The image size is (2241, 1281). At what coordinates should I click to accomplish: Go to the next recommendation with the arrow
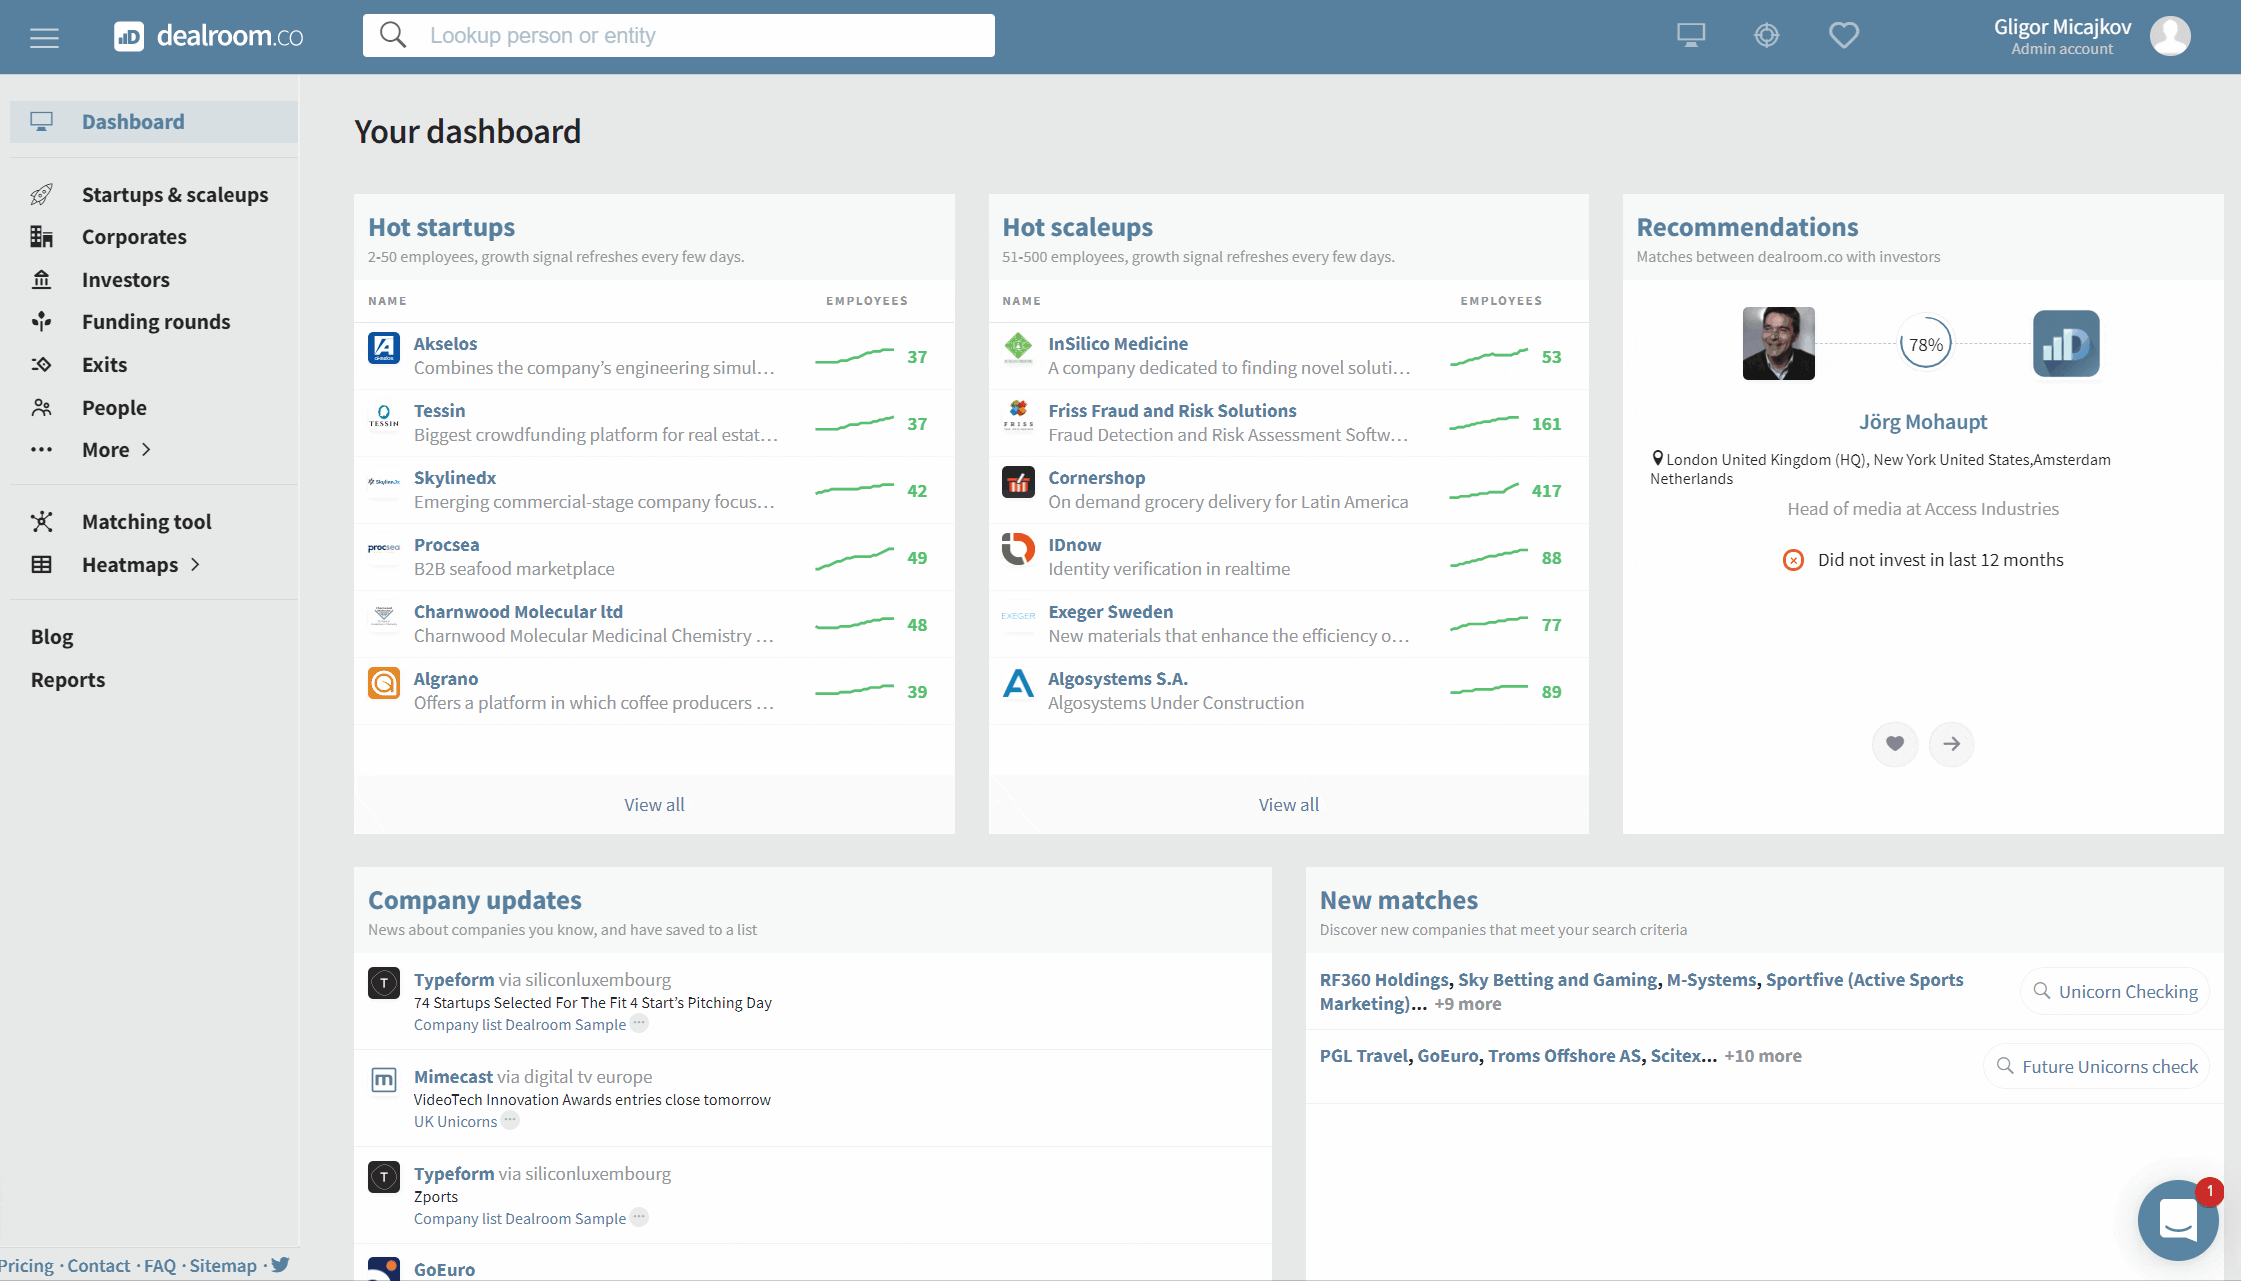tap(1951, 743)
